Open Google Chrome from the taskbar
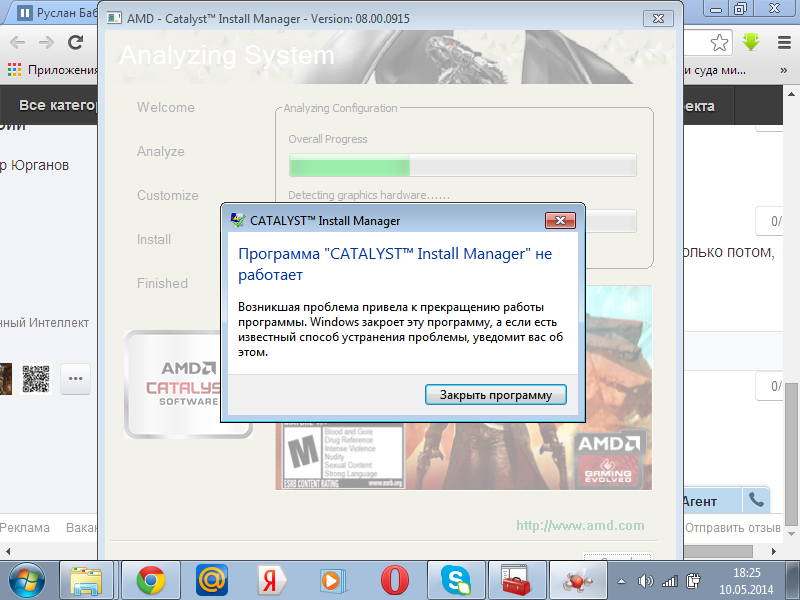 pyautogui.click(x=151, y=581)
